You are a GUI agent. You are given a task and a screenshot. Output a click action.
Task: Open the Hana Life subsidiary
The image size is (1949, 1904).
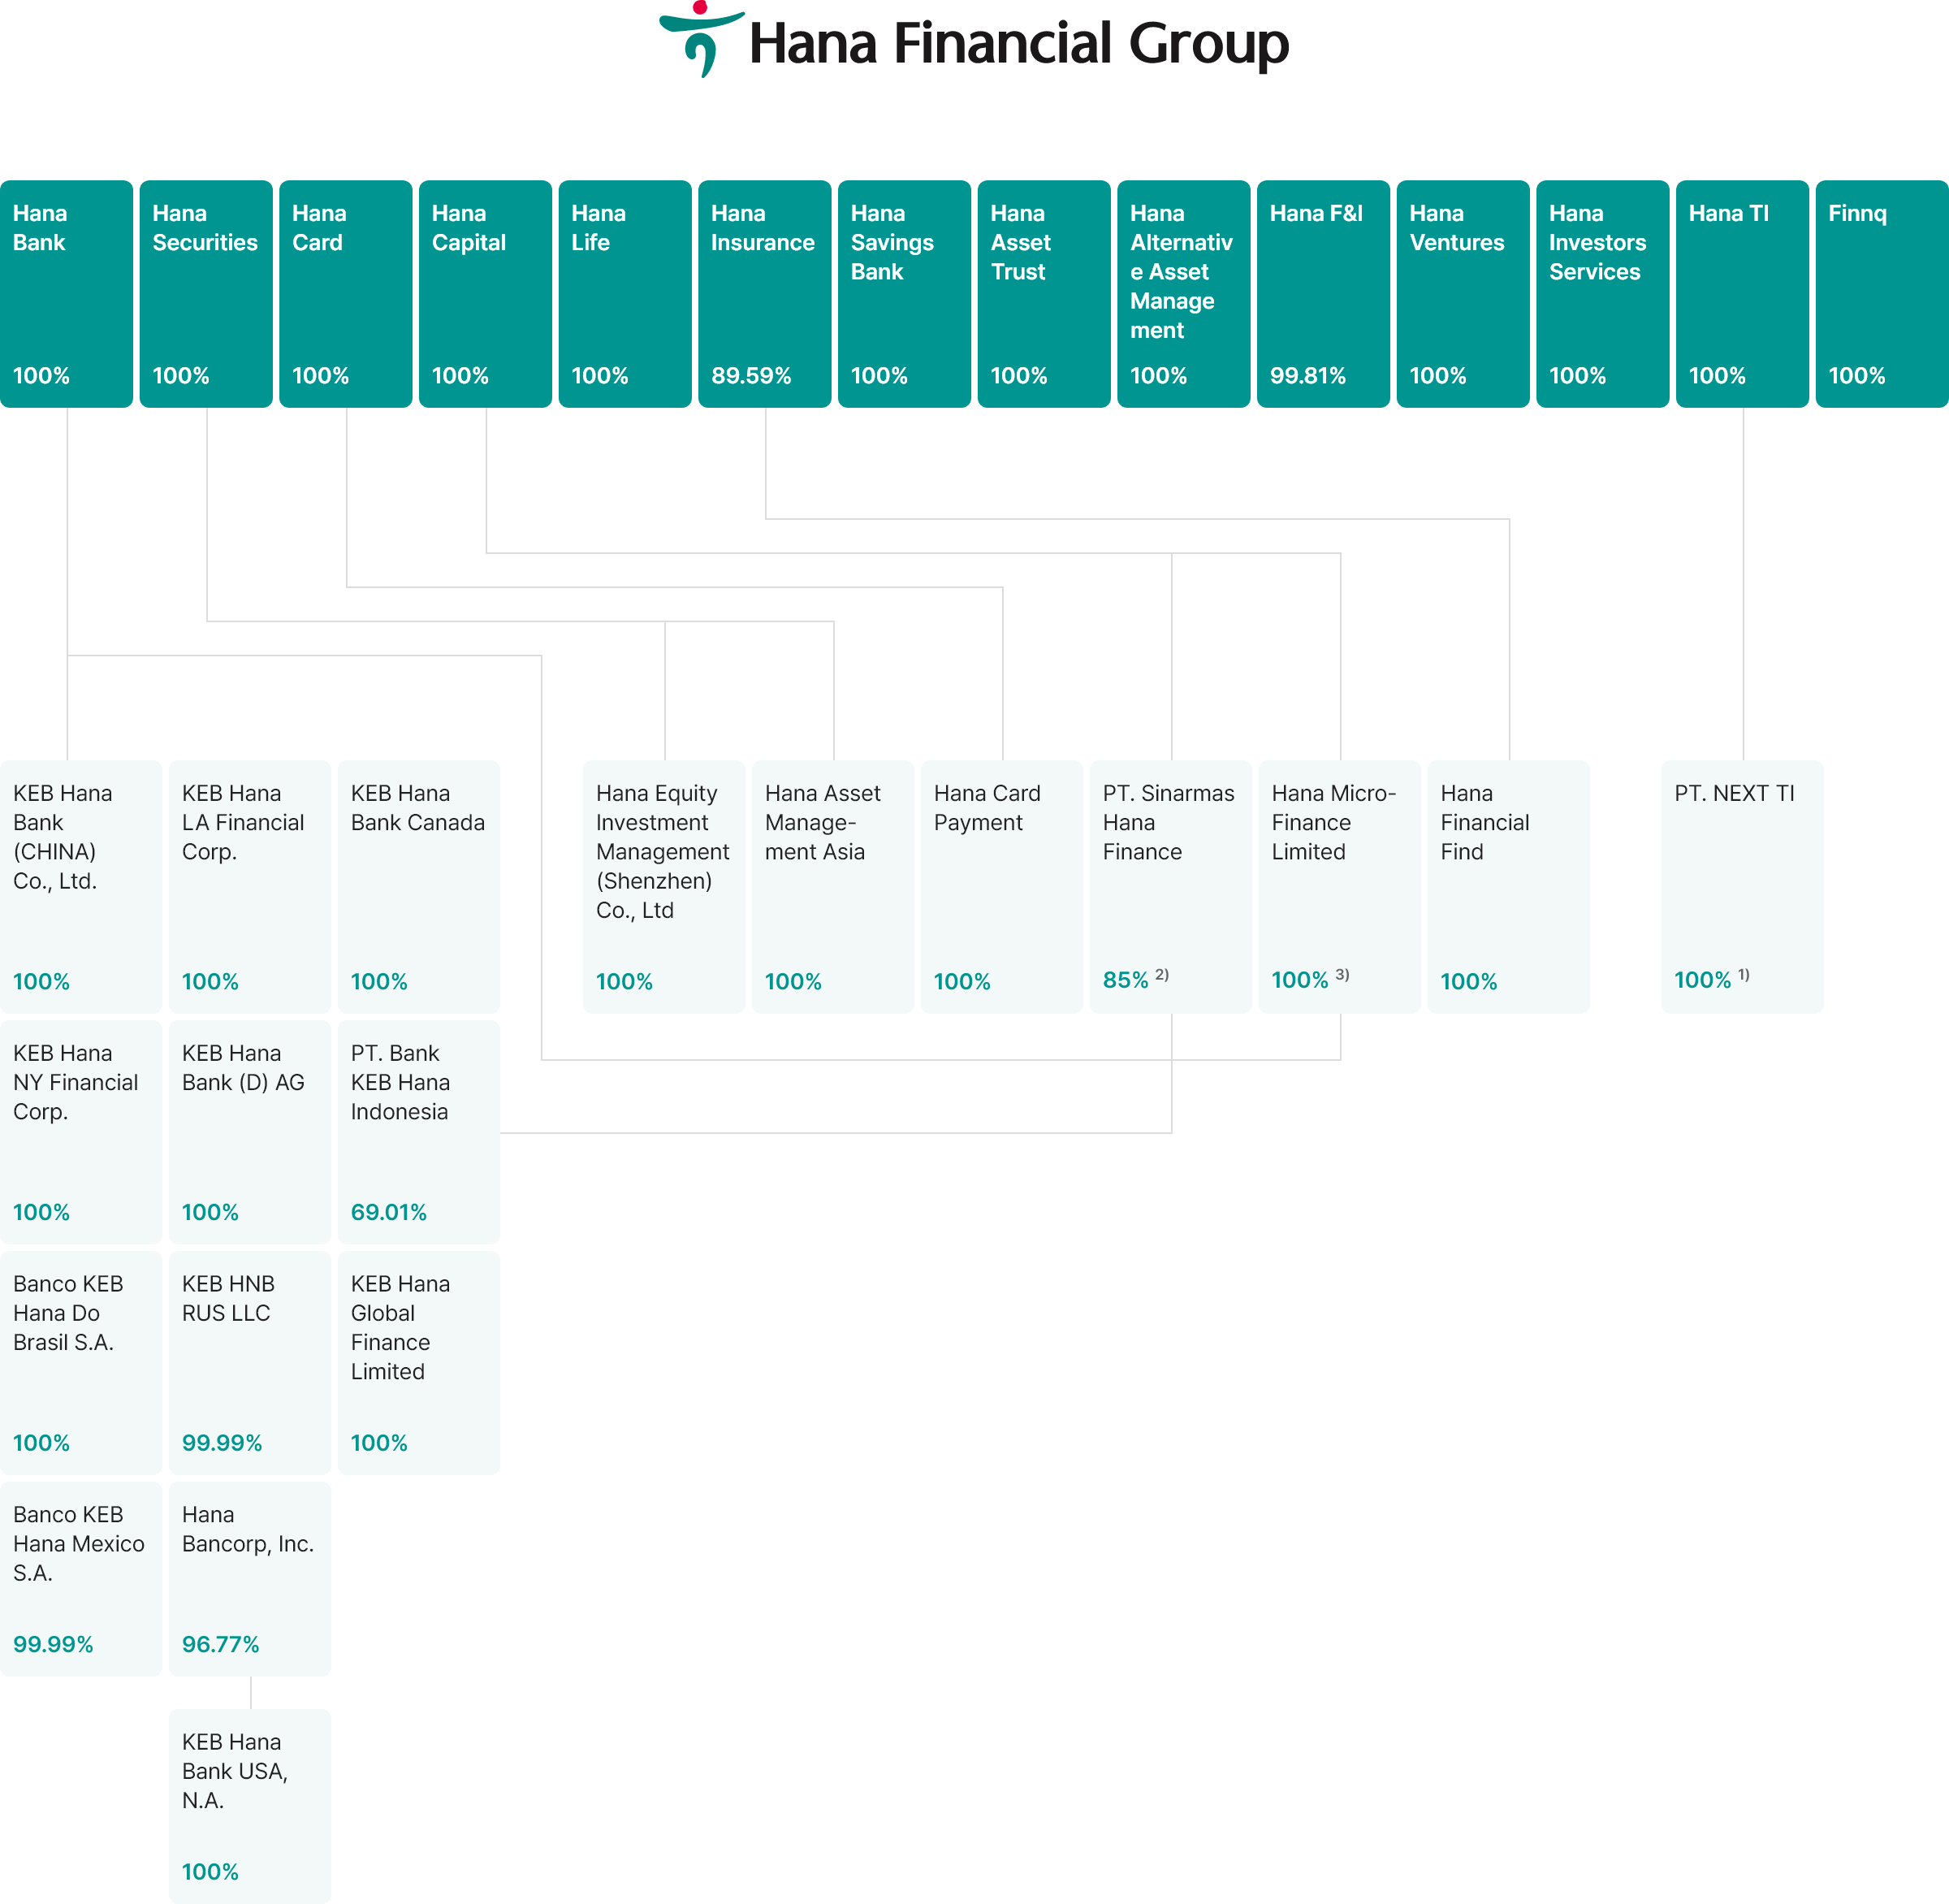tap(624, 292)
